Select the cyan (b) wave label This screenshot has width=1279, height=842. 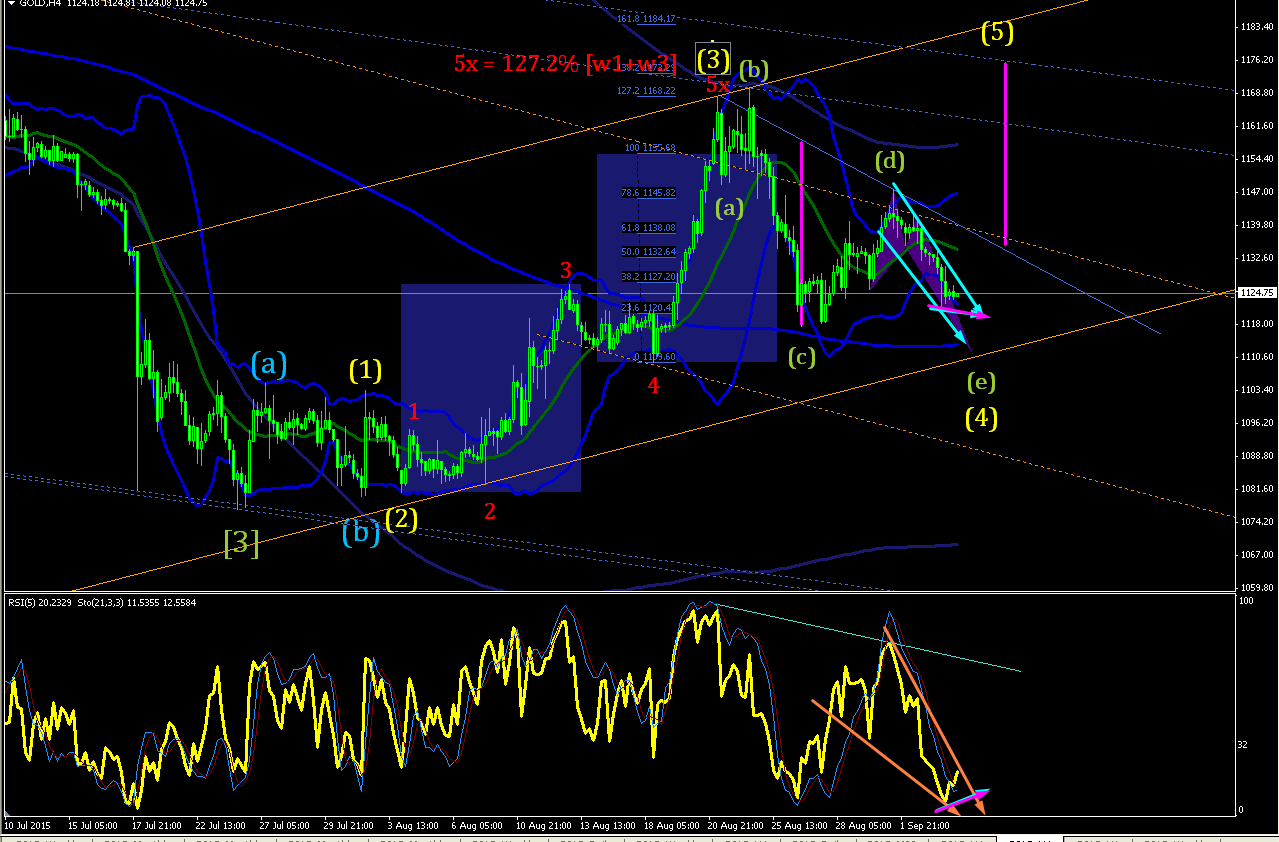pyautogui.click(x=360, y=532)
